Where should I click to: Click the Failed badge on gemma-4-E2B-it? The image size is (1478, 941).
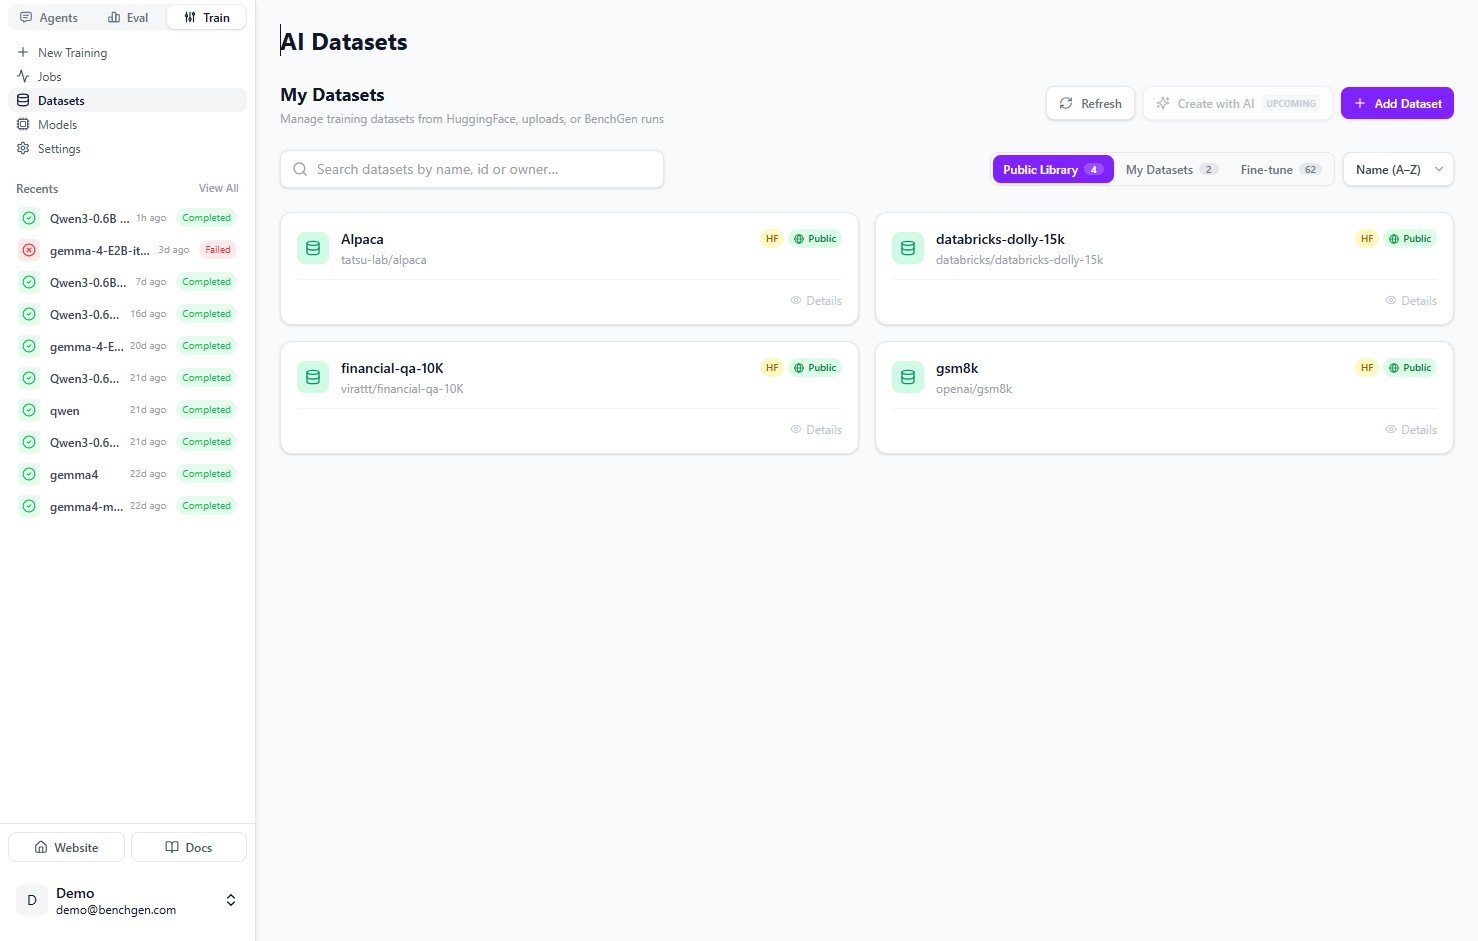tap(218, 250)
